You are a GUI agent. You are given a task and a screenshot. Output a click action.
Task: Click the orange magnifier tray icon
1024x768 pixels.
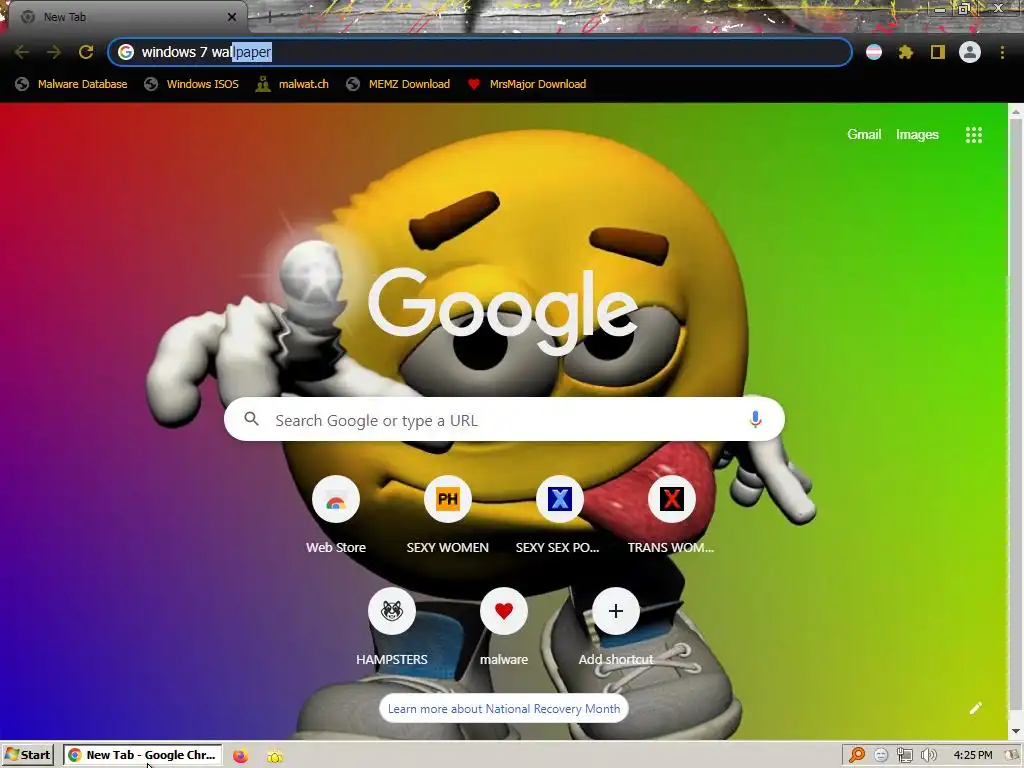click(x=856, y=755)
